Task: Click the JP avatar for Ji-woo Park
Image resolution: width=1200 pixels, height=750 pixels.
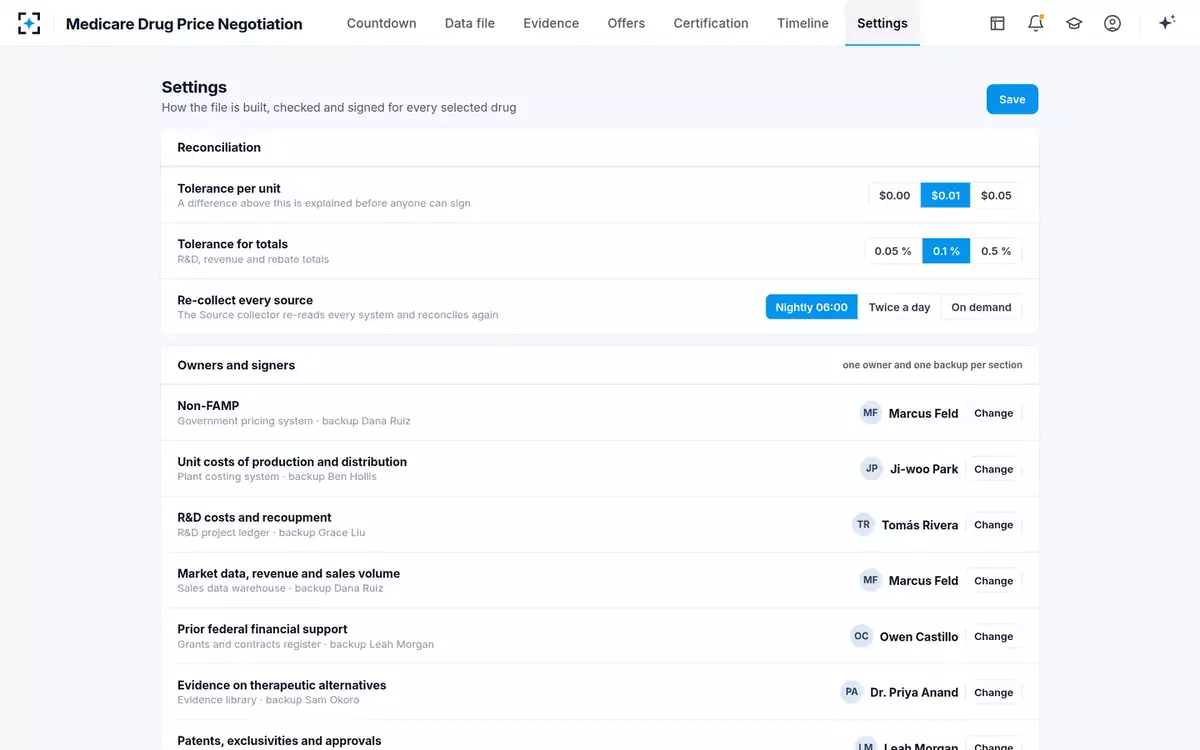Action: [872, 469]
